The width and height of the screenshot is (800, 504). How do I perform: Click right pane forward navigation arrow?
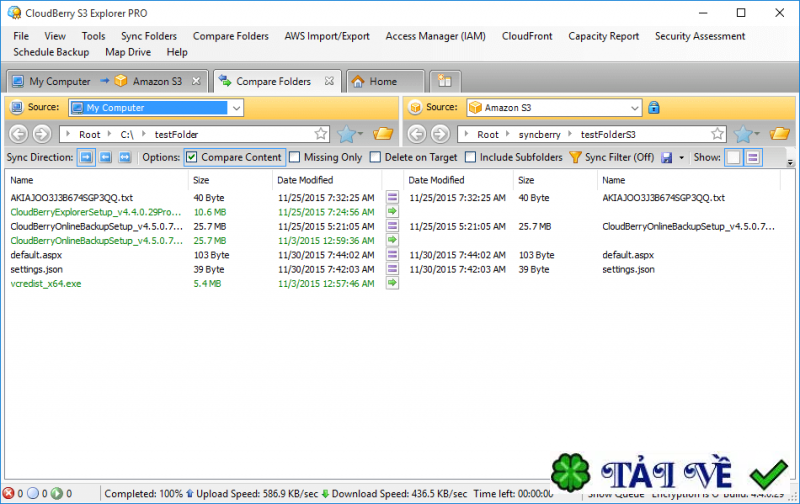(439, 134)
